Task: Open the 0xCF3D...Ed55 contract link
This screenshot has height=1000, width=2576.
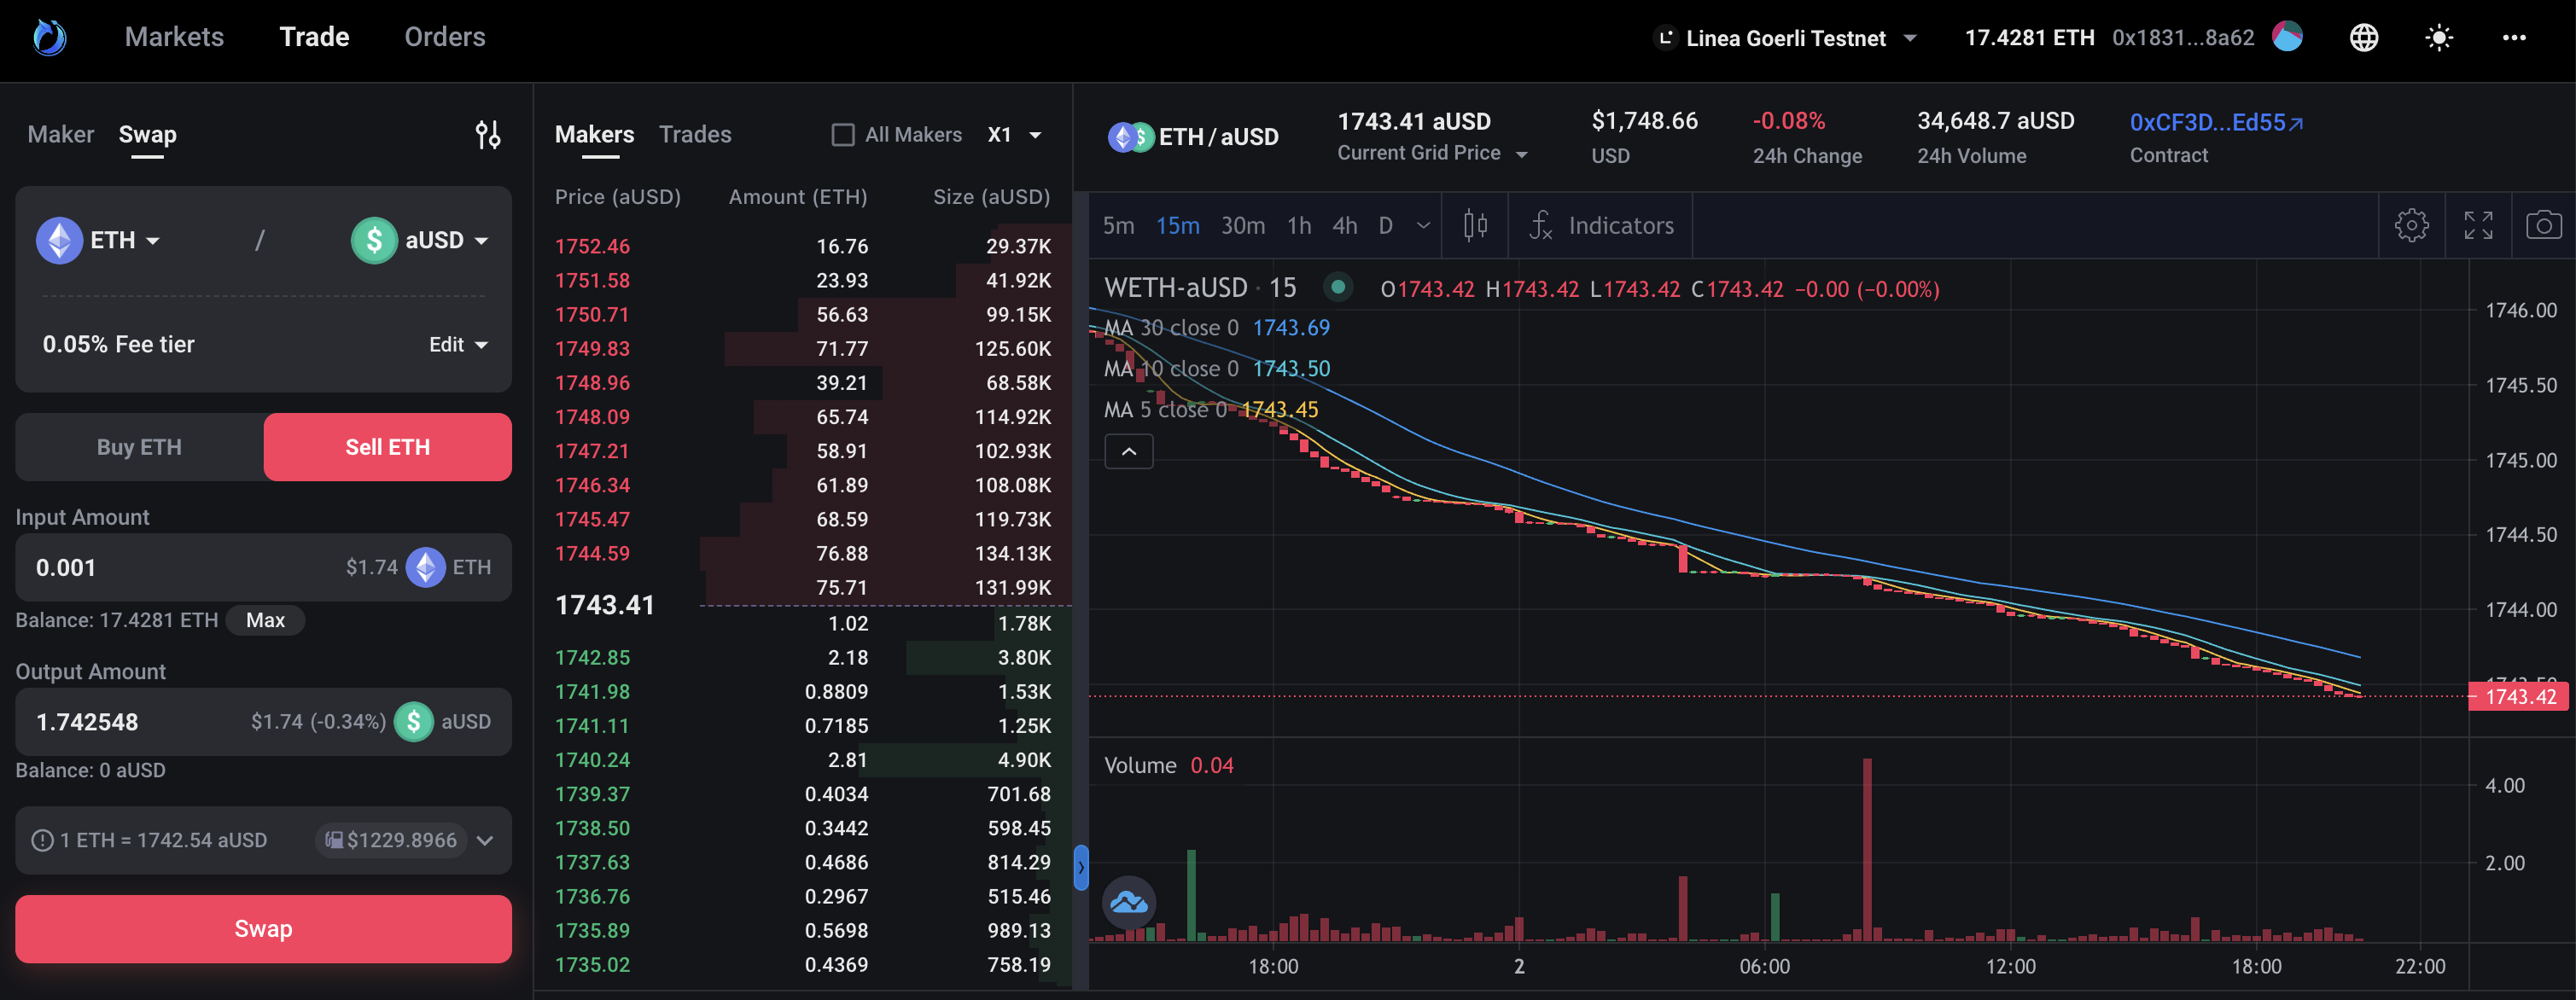Action: 2215,123
